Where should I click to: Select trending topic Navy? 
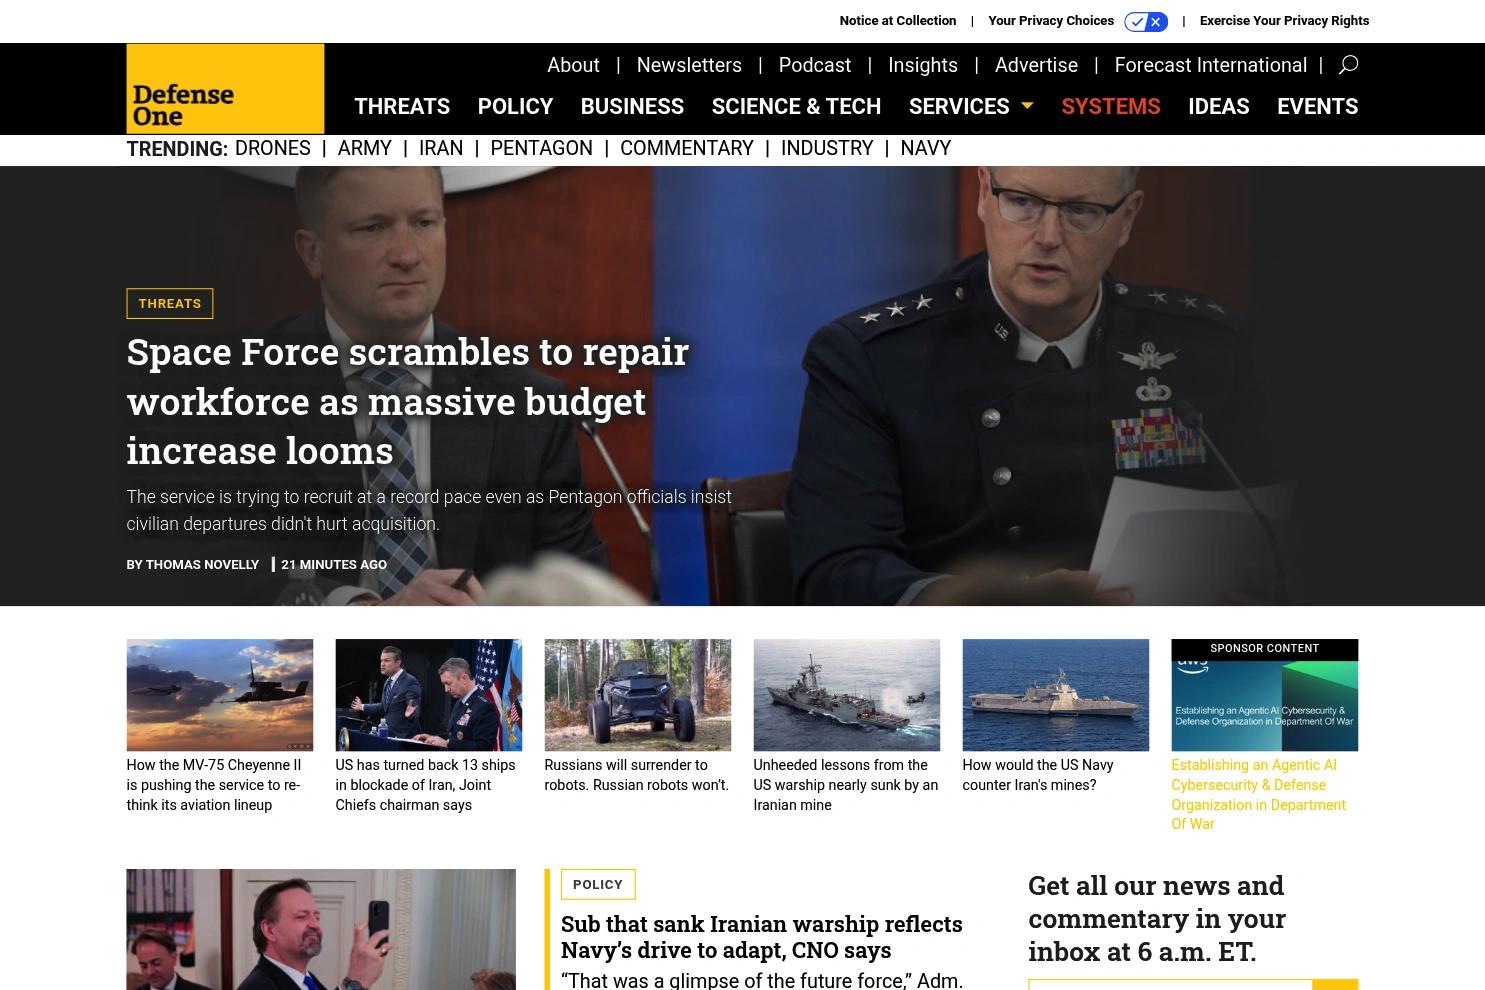(925, 148)
